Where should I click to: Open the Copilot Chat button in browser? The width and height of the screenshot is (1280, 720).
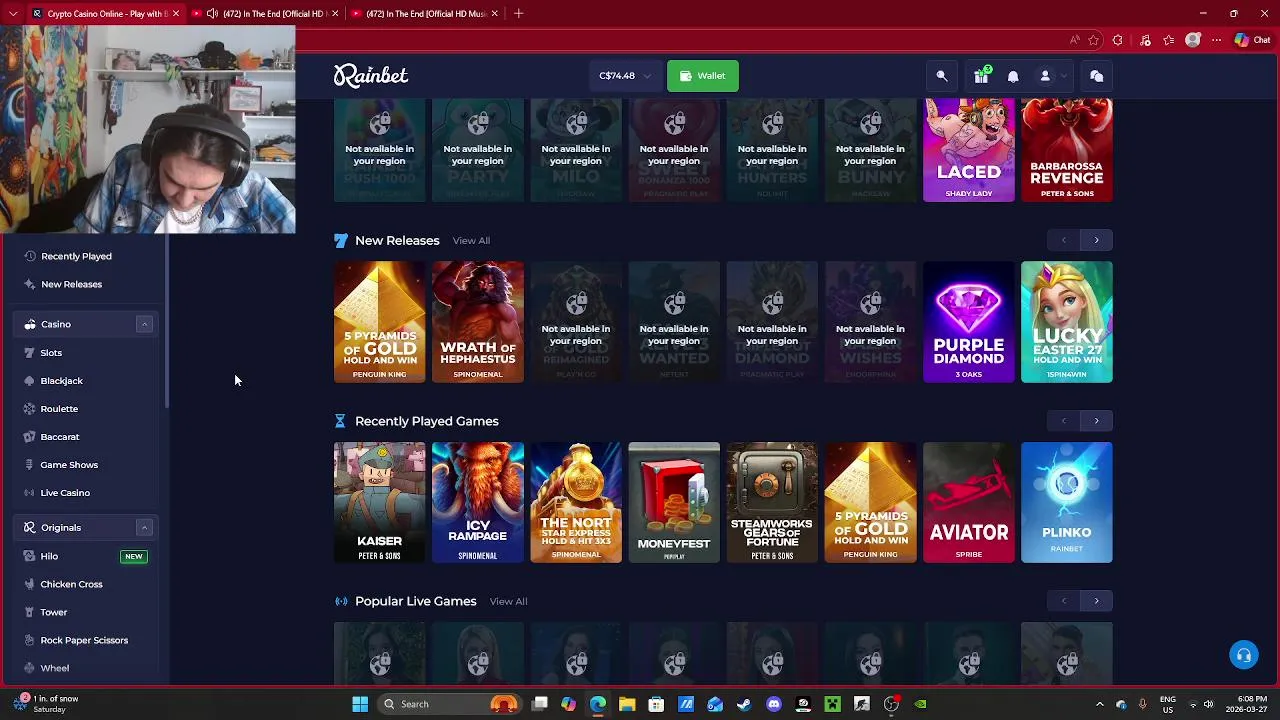[x=1252, y=40]
